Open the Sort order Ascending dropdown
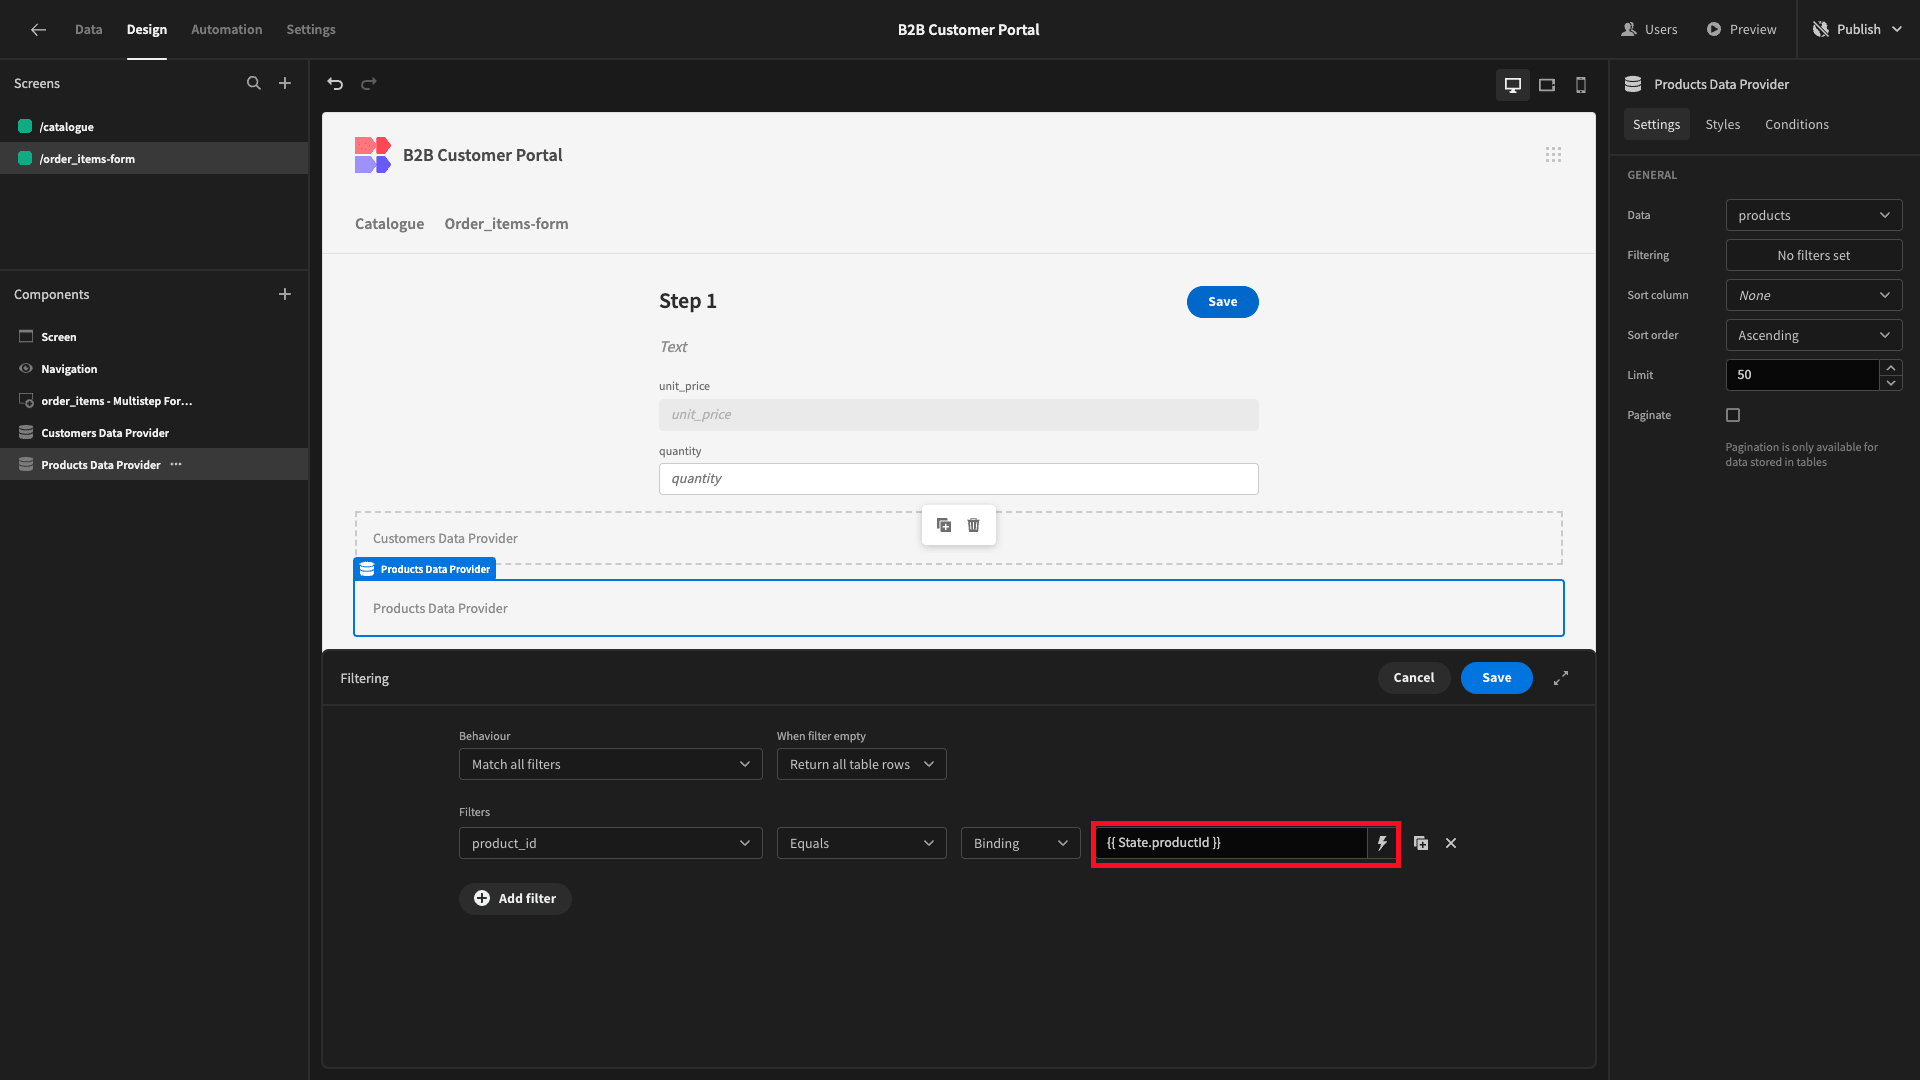Screen dimensions: 1920x1080 click(1814, 335)
